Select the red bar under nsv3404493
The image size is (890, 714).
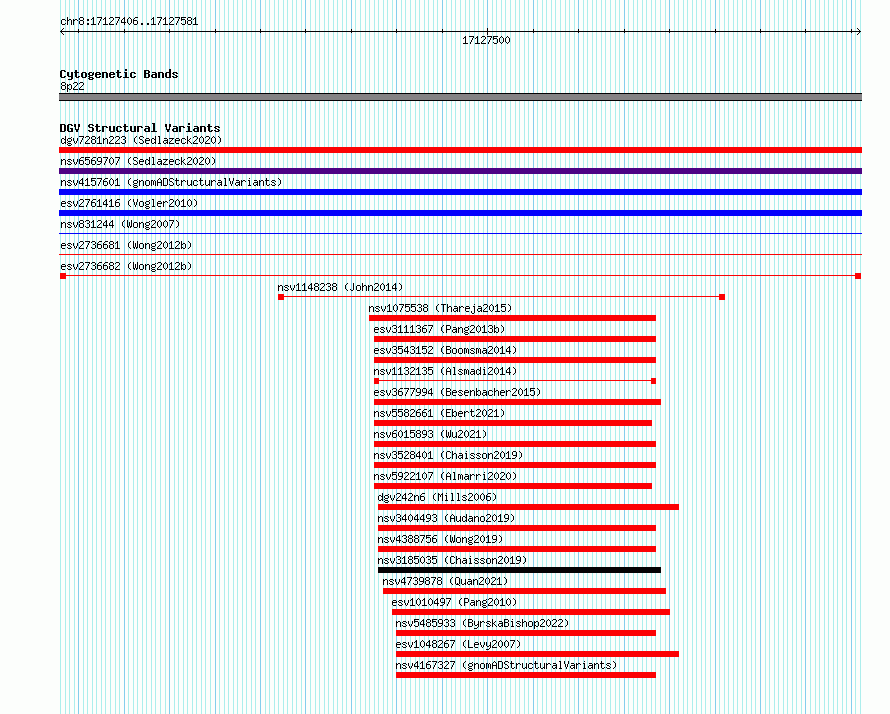[x=517, y=528]
